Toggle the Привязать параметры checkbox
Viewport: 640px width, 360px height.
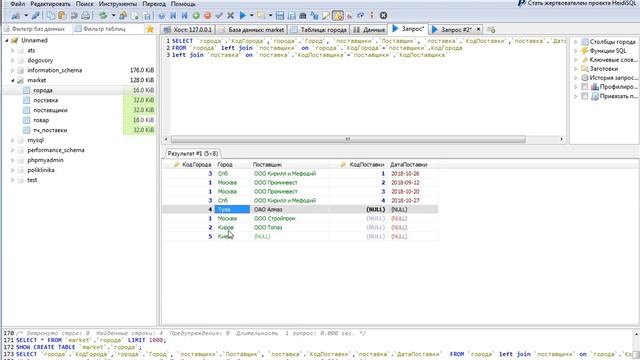tap(584, 96)
